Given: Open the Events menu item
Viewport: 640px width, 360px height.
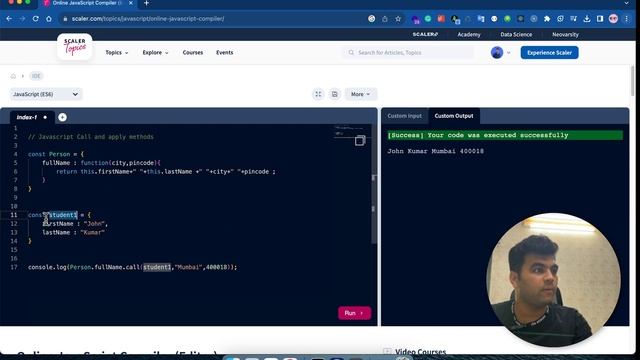Looking at the screenshot, I should coord(224,53).
